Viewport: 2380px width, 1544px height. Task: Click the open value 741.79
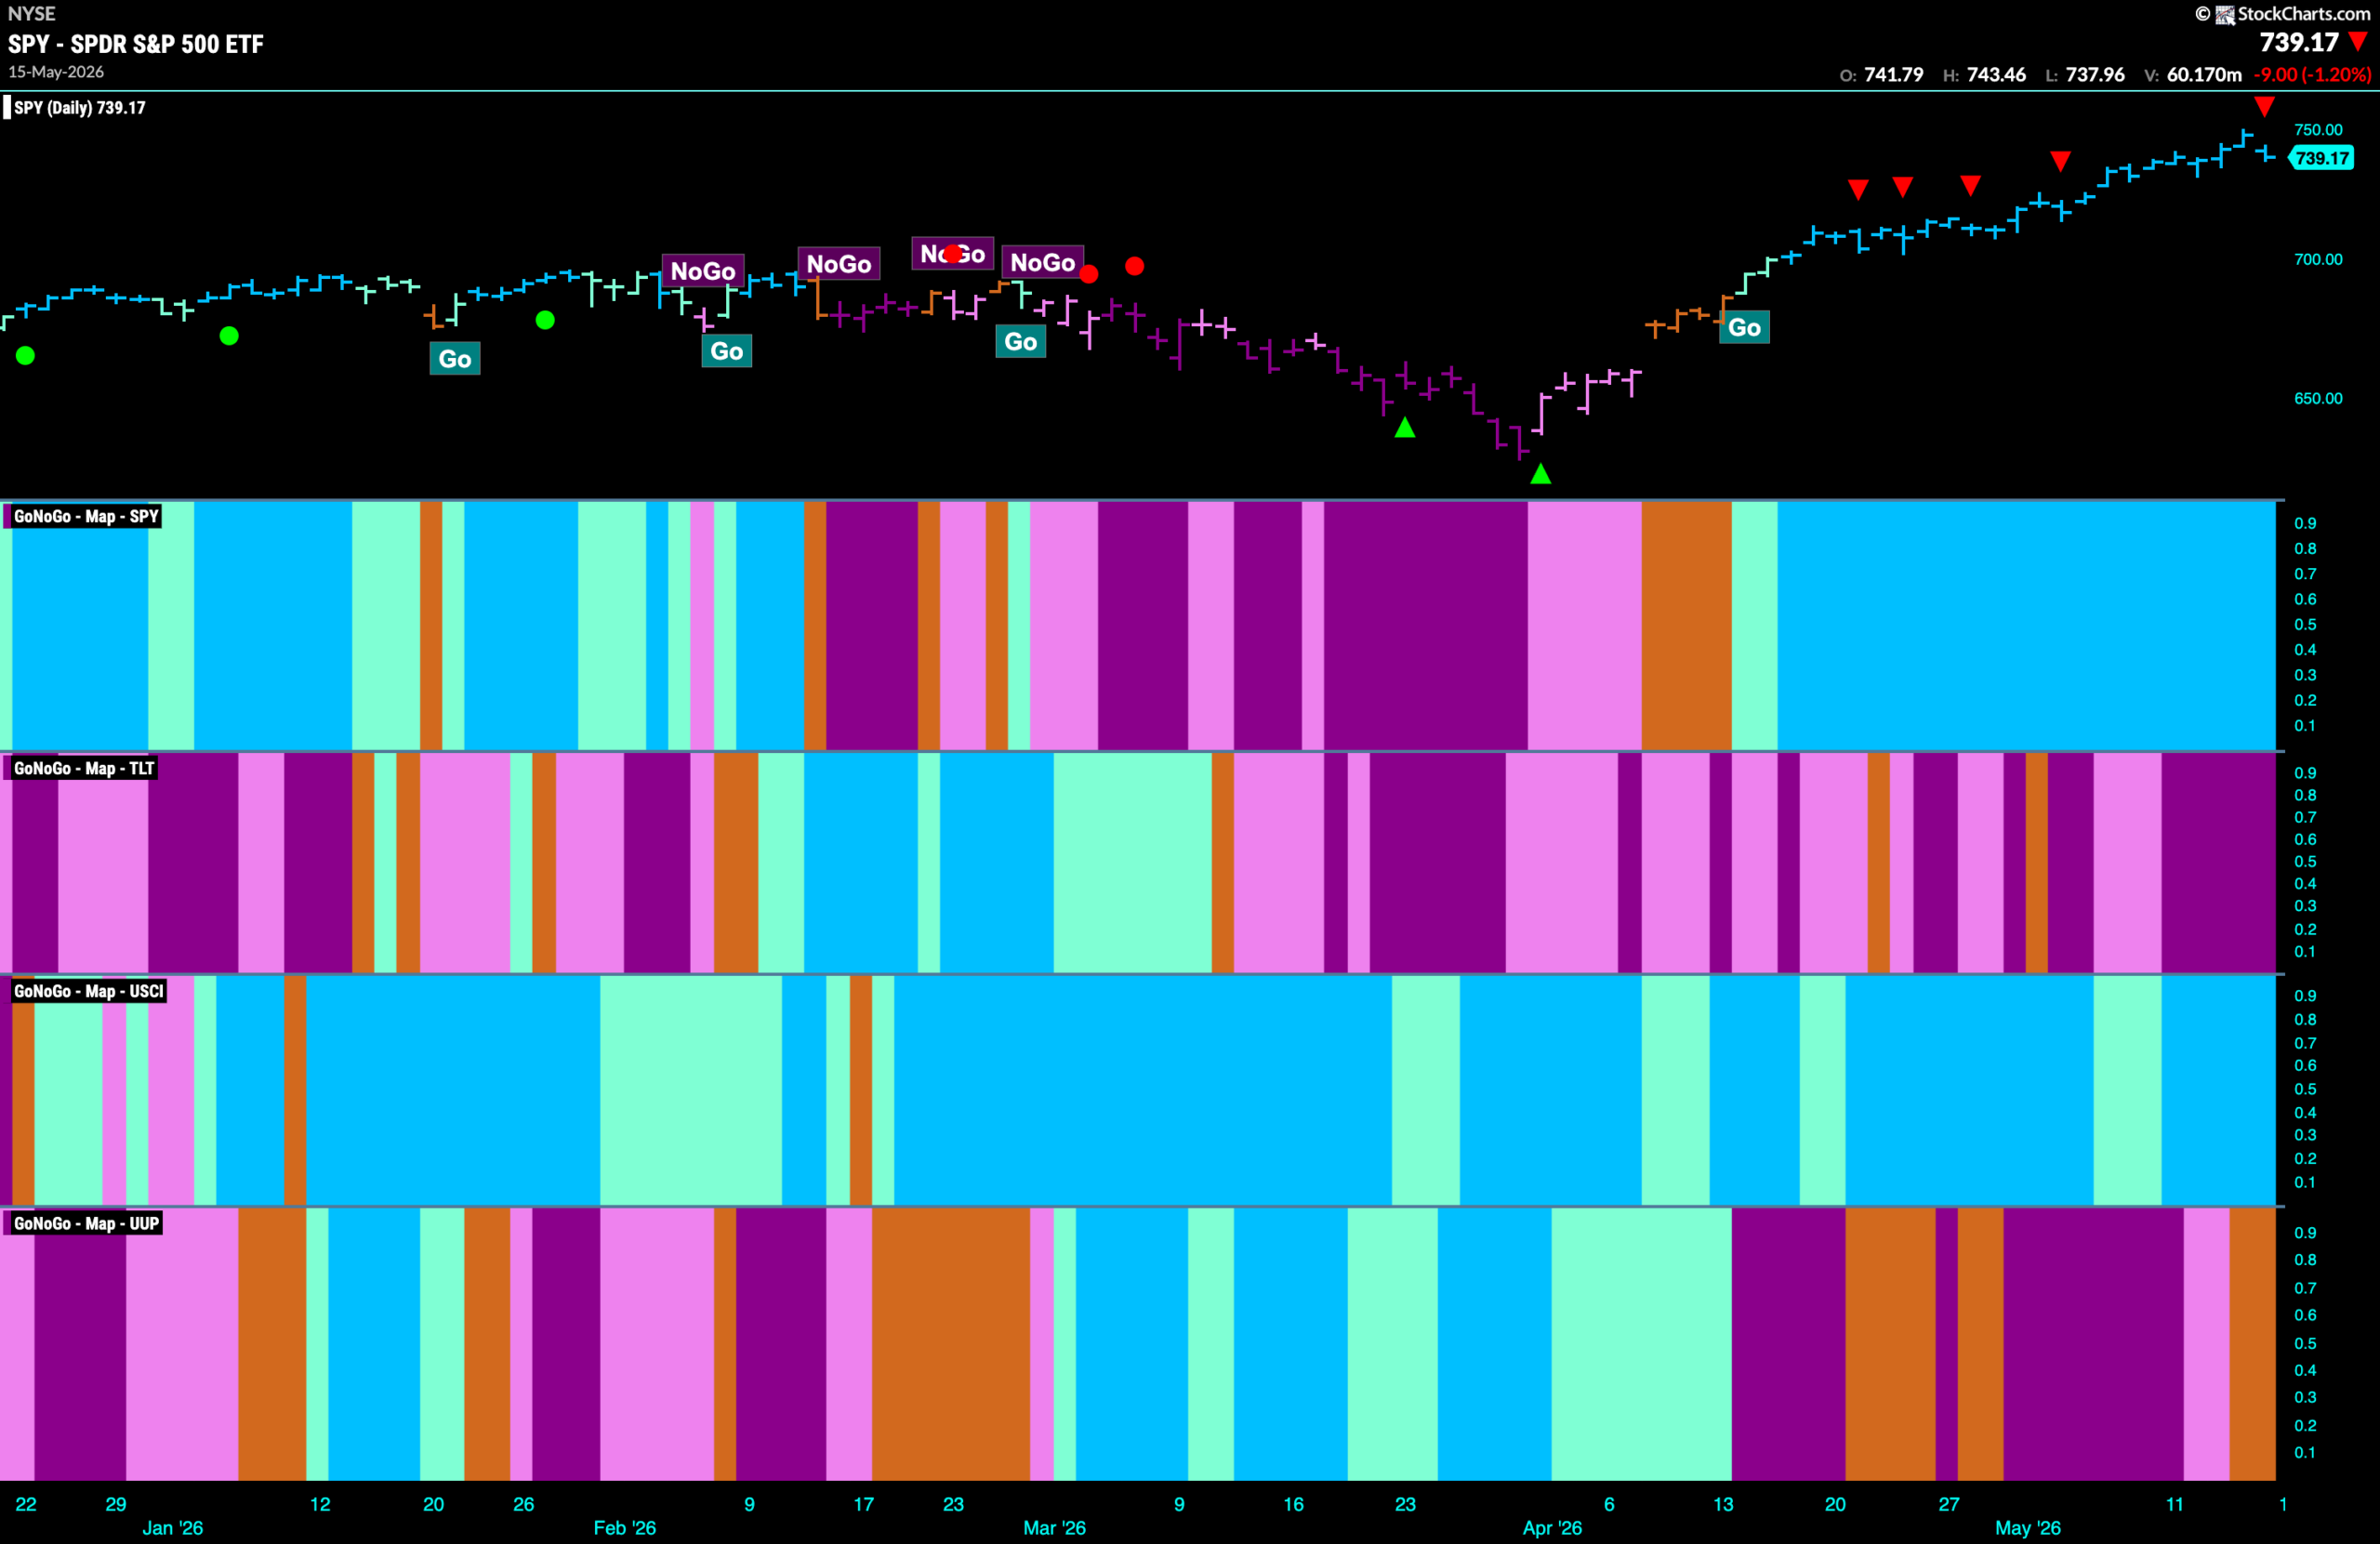pyautogui.click(x=1894, y=75)
